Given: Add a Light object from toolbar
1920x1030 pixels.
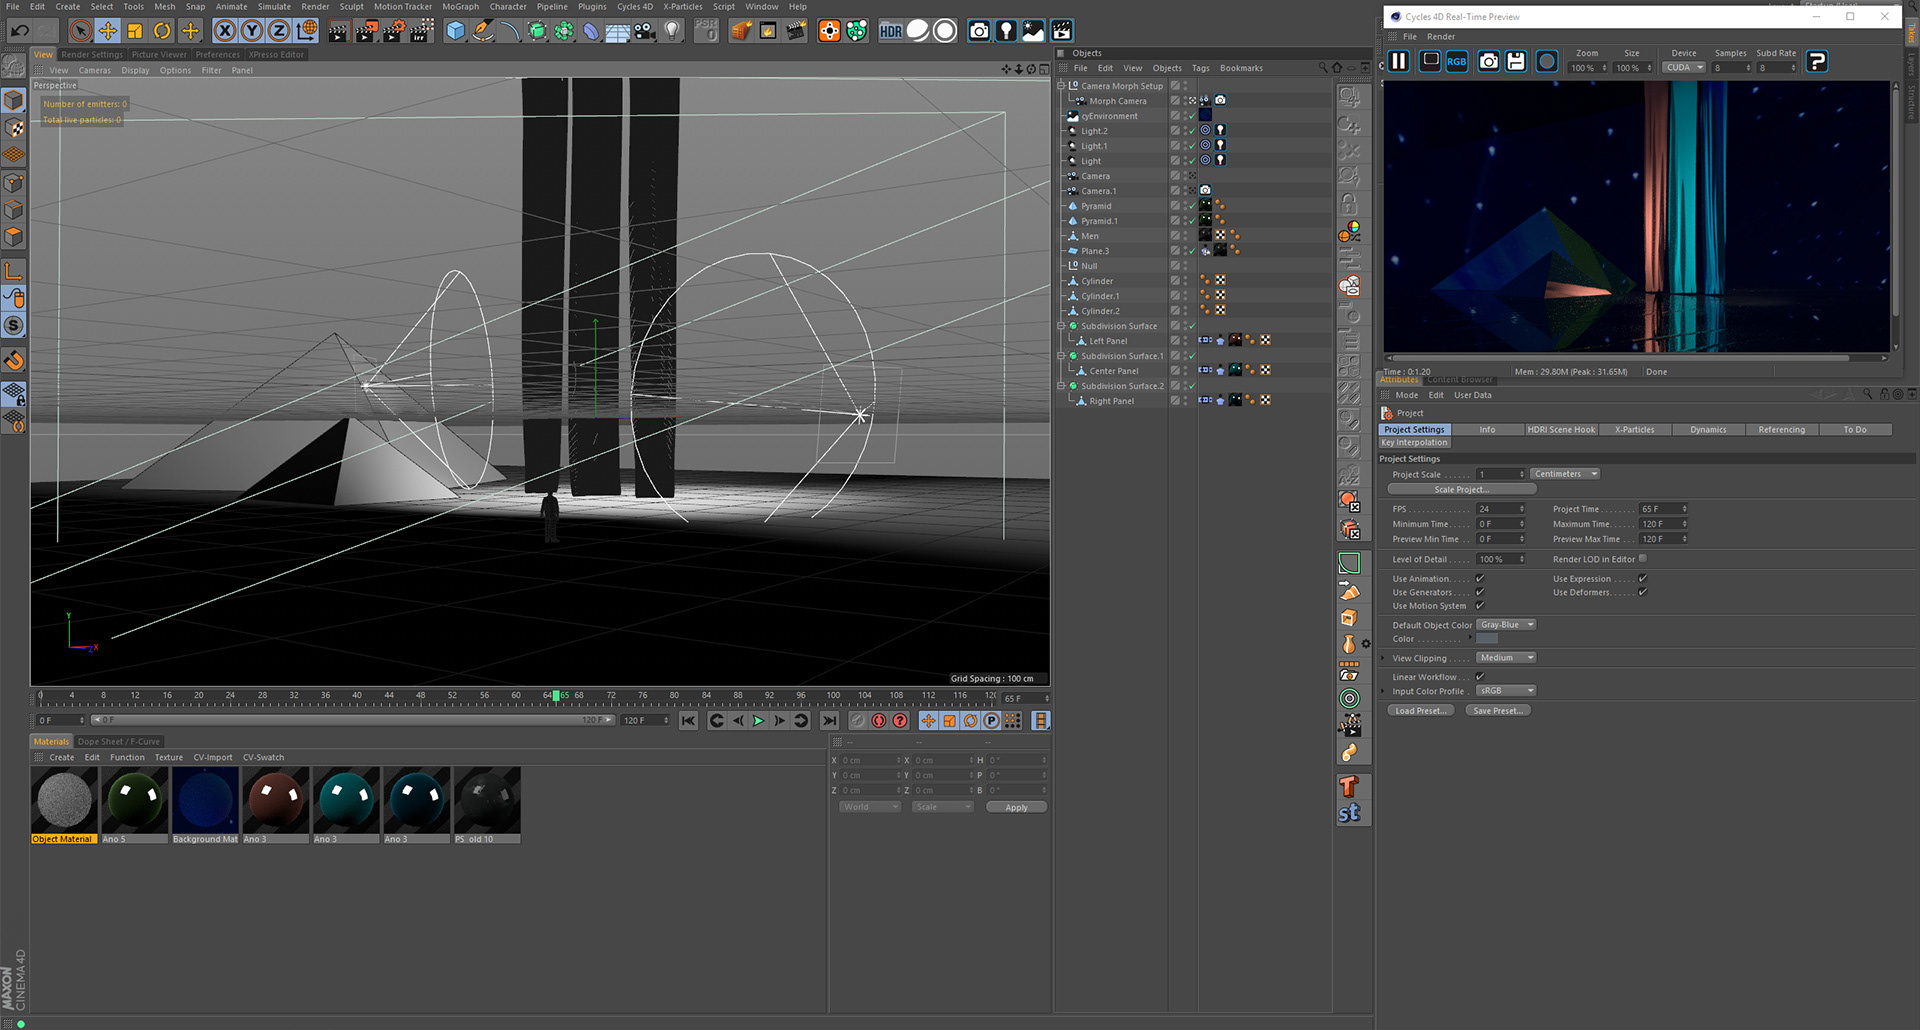Looking at the screenshot, I should click(x=672, y=31).
